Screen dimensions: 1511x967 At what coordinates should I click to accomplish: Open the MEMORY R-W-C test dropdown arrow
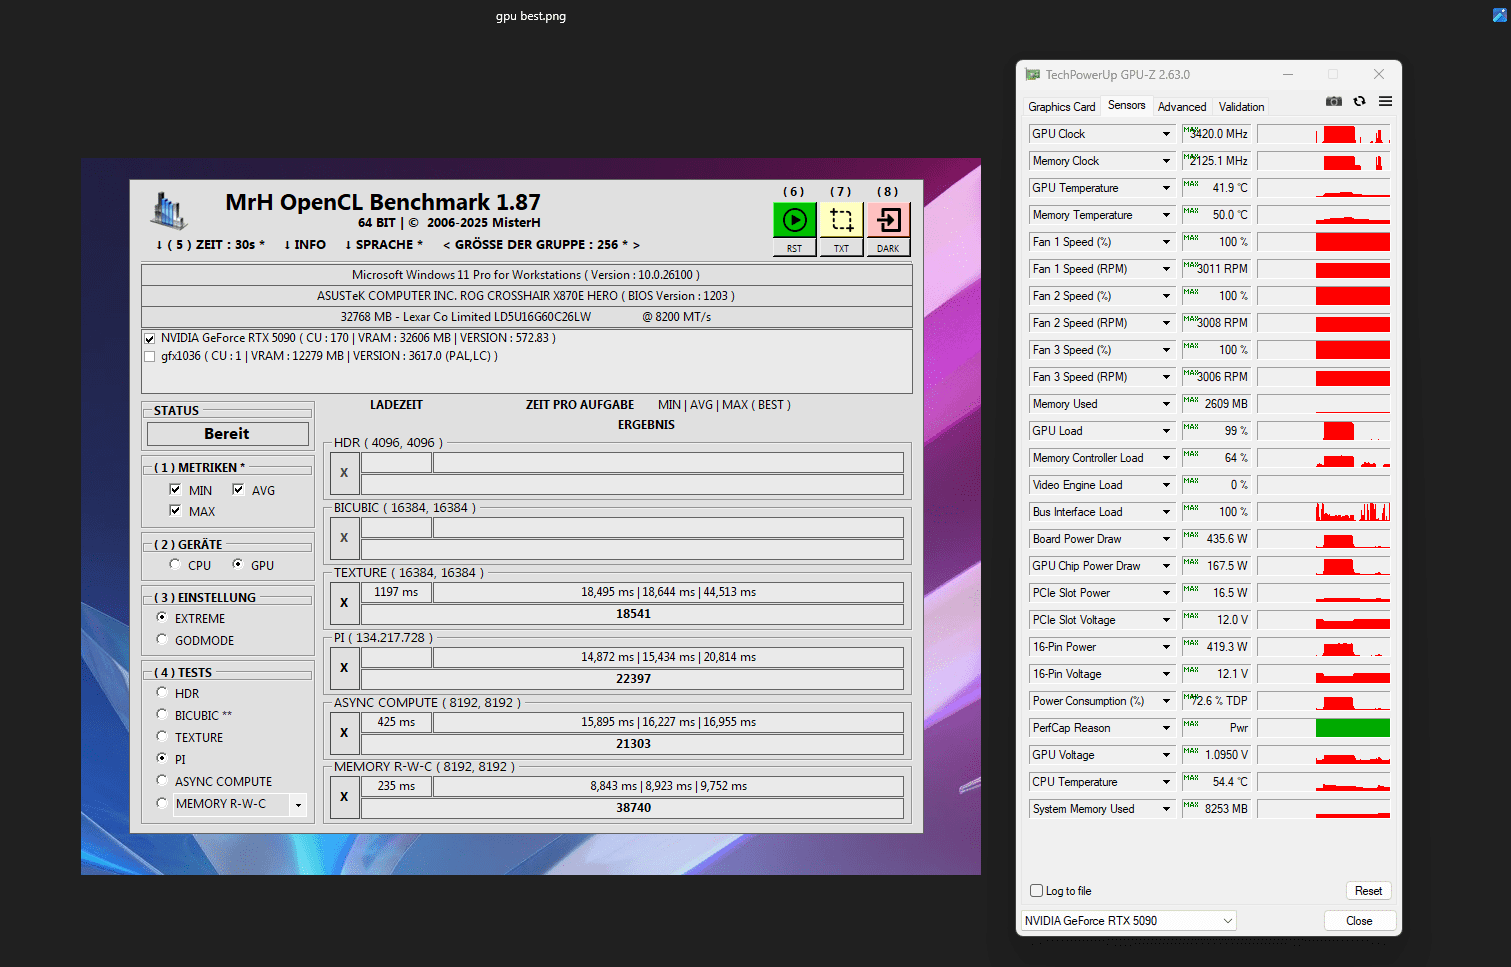point(298,804)
